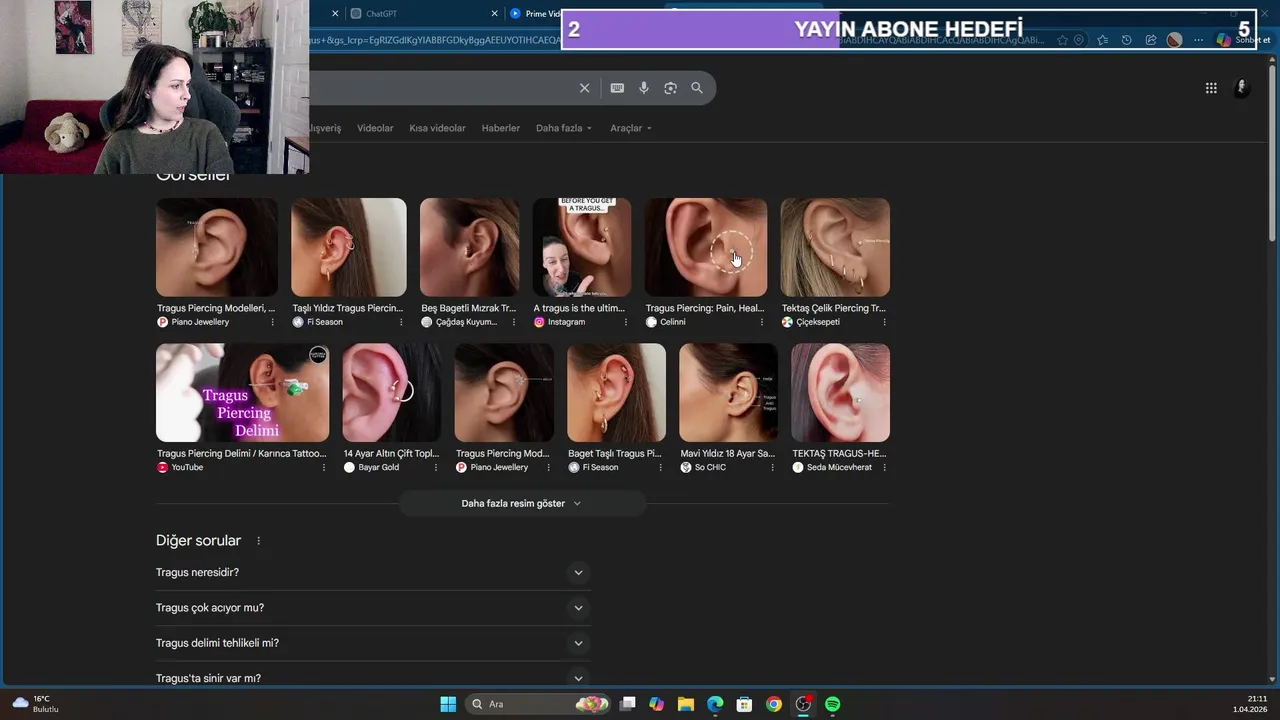
Task: Open Task View from the taskbar
Action: (x=627, y=704)
